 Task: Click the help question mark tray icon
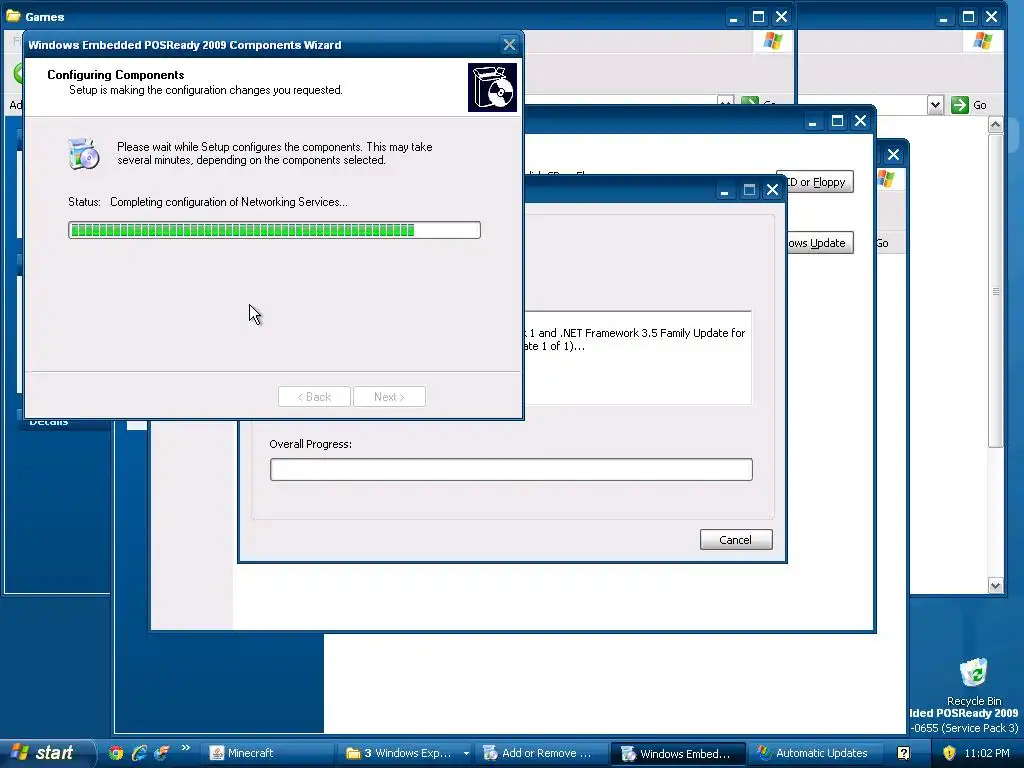pos(903,753)
